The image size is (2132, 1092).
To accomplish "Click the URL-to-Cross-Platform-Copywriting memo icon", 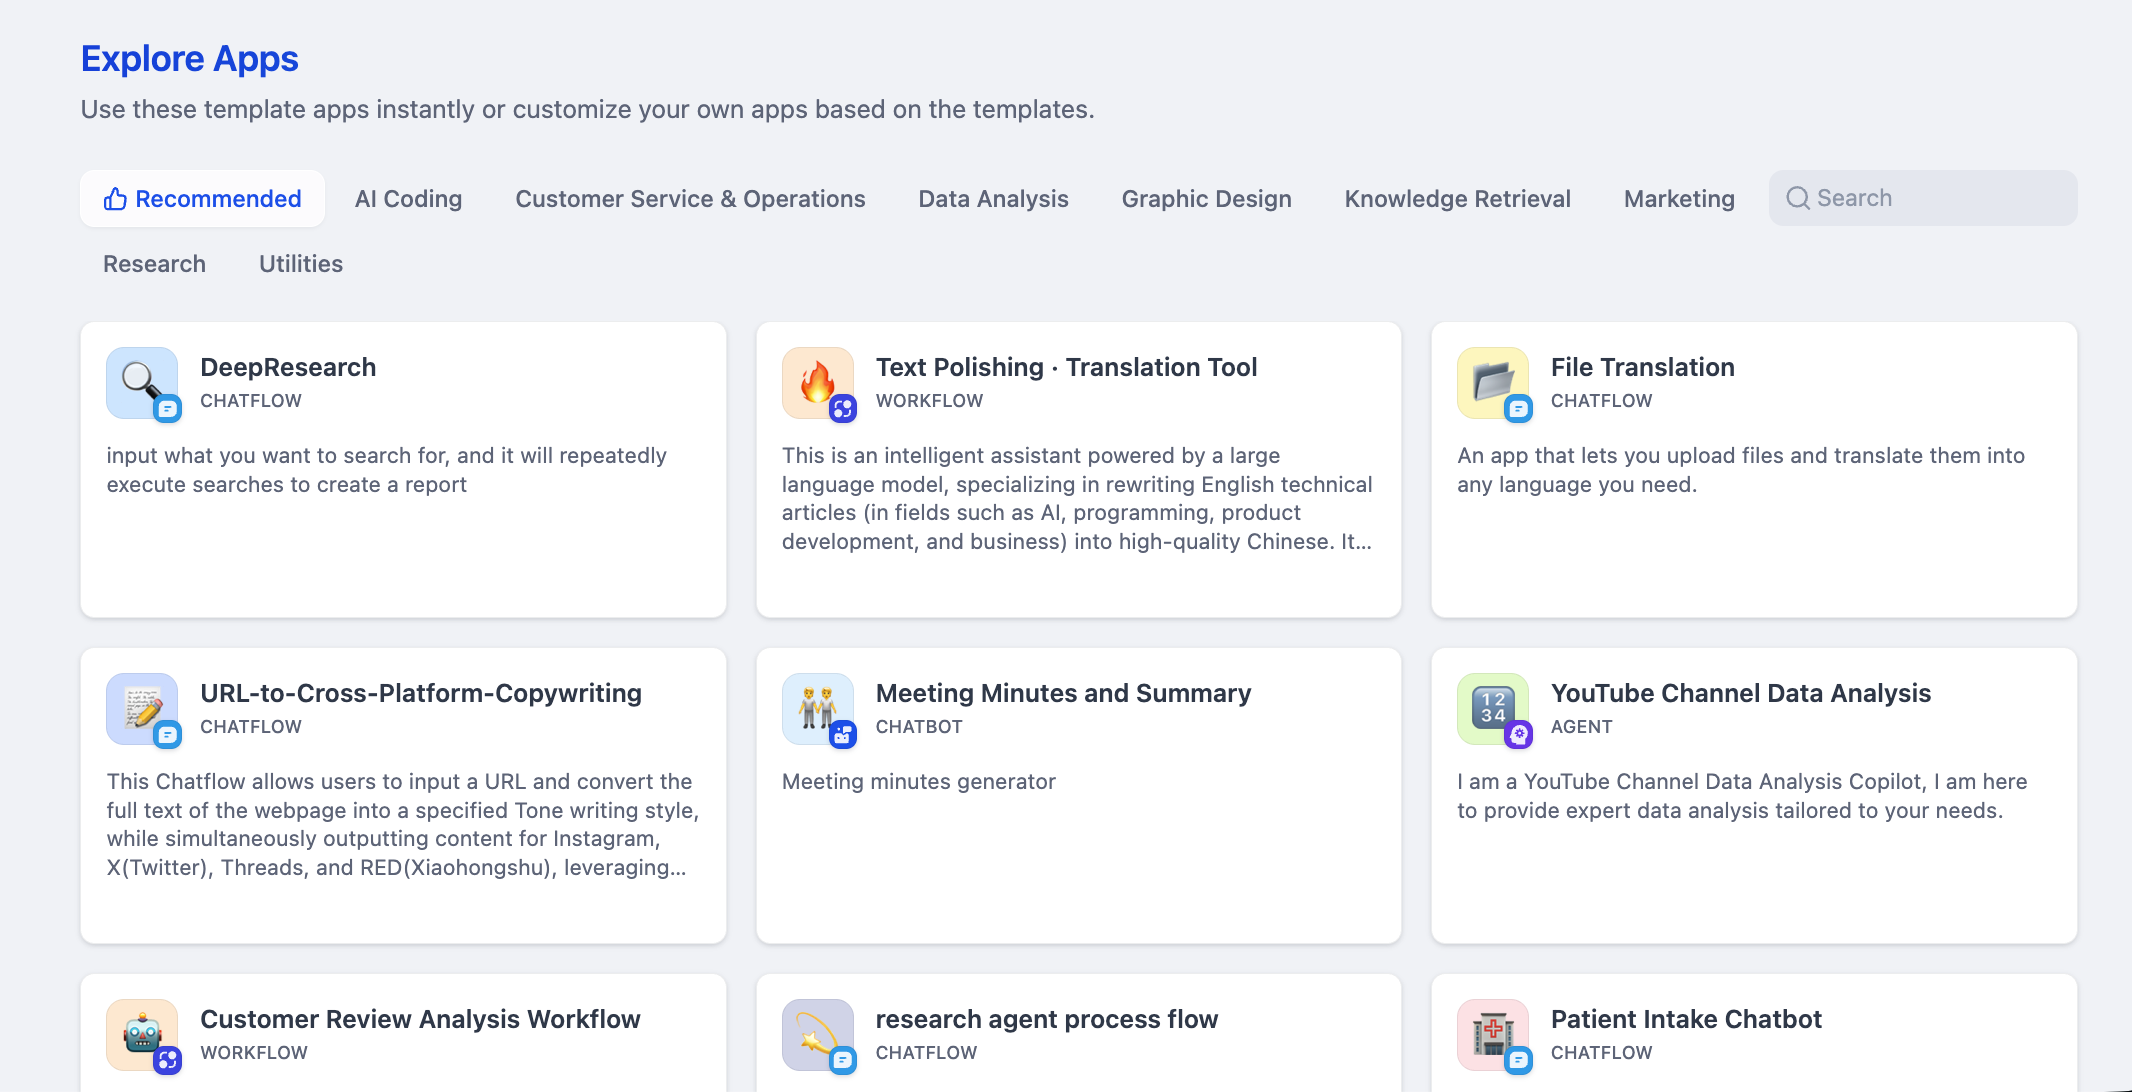I will point(141,708).
